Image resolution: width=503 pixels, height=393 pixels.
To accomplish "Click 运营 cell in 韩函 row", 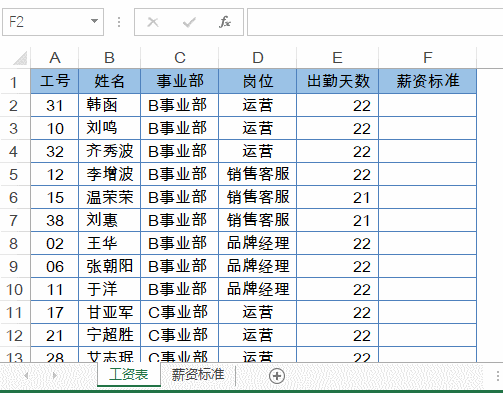I will [258, 105].
